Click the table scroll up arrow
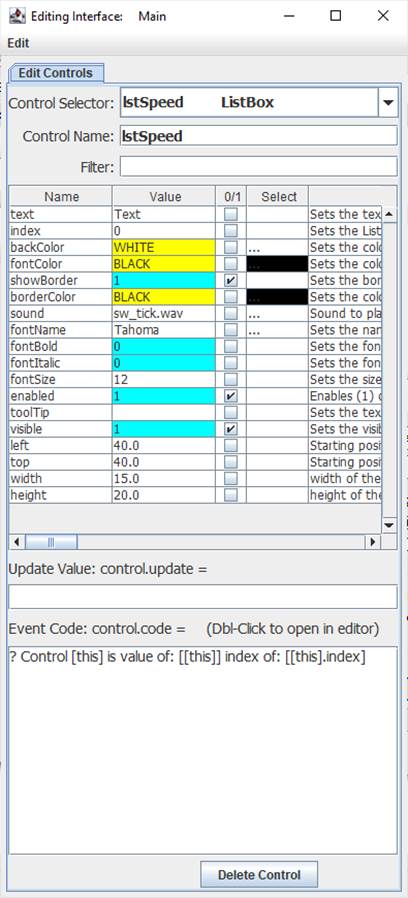 point(389,215)
